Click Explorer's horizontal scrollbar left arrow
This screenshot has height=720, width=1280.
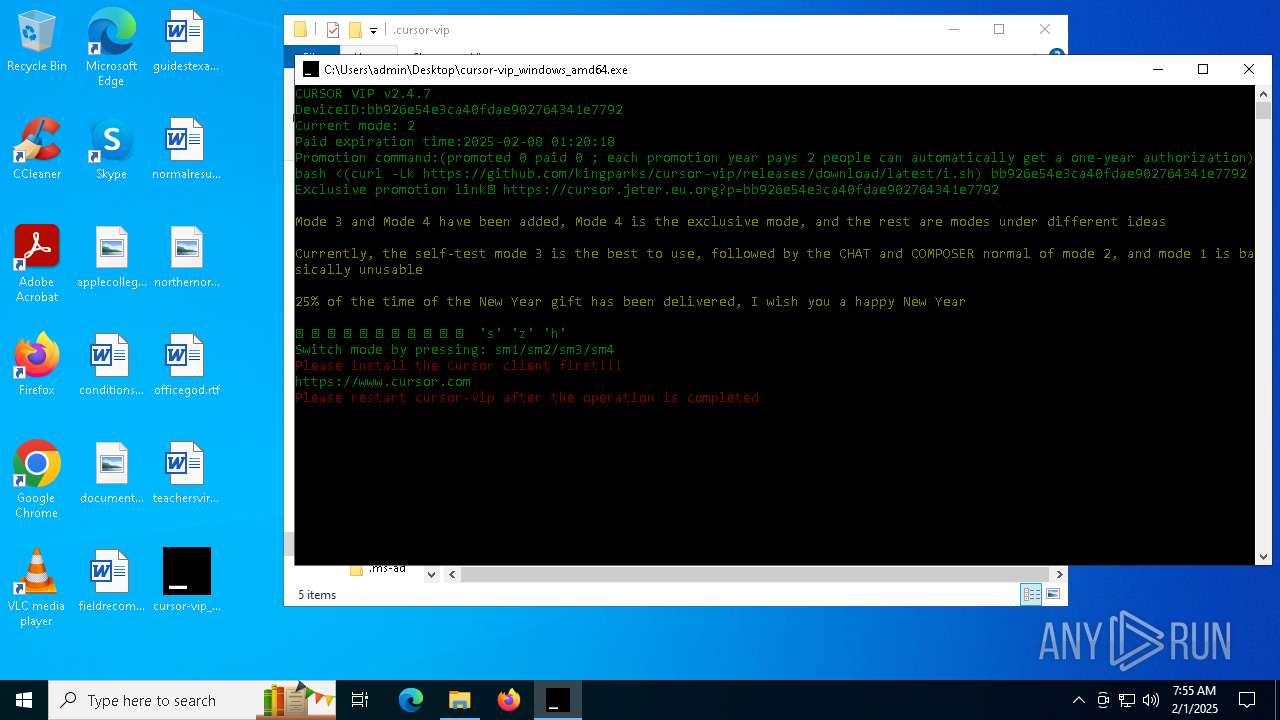click(x=452, y=574)
